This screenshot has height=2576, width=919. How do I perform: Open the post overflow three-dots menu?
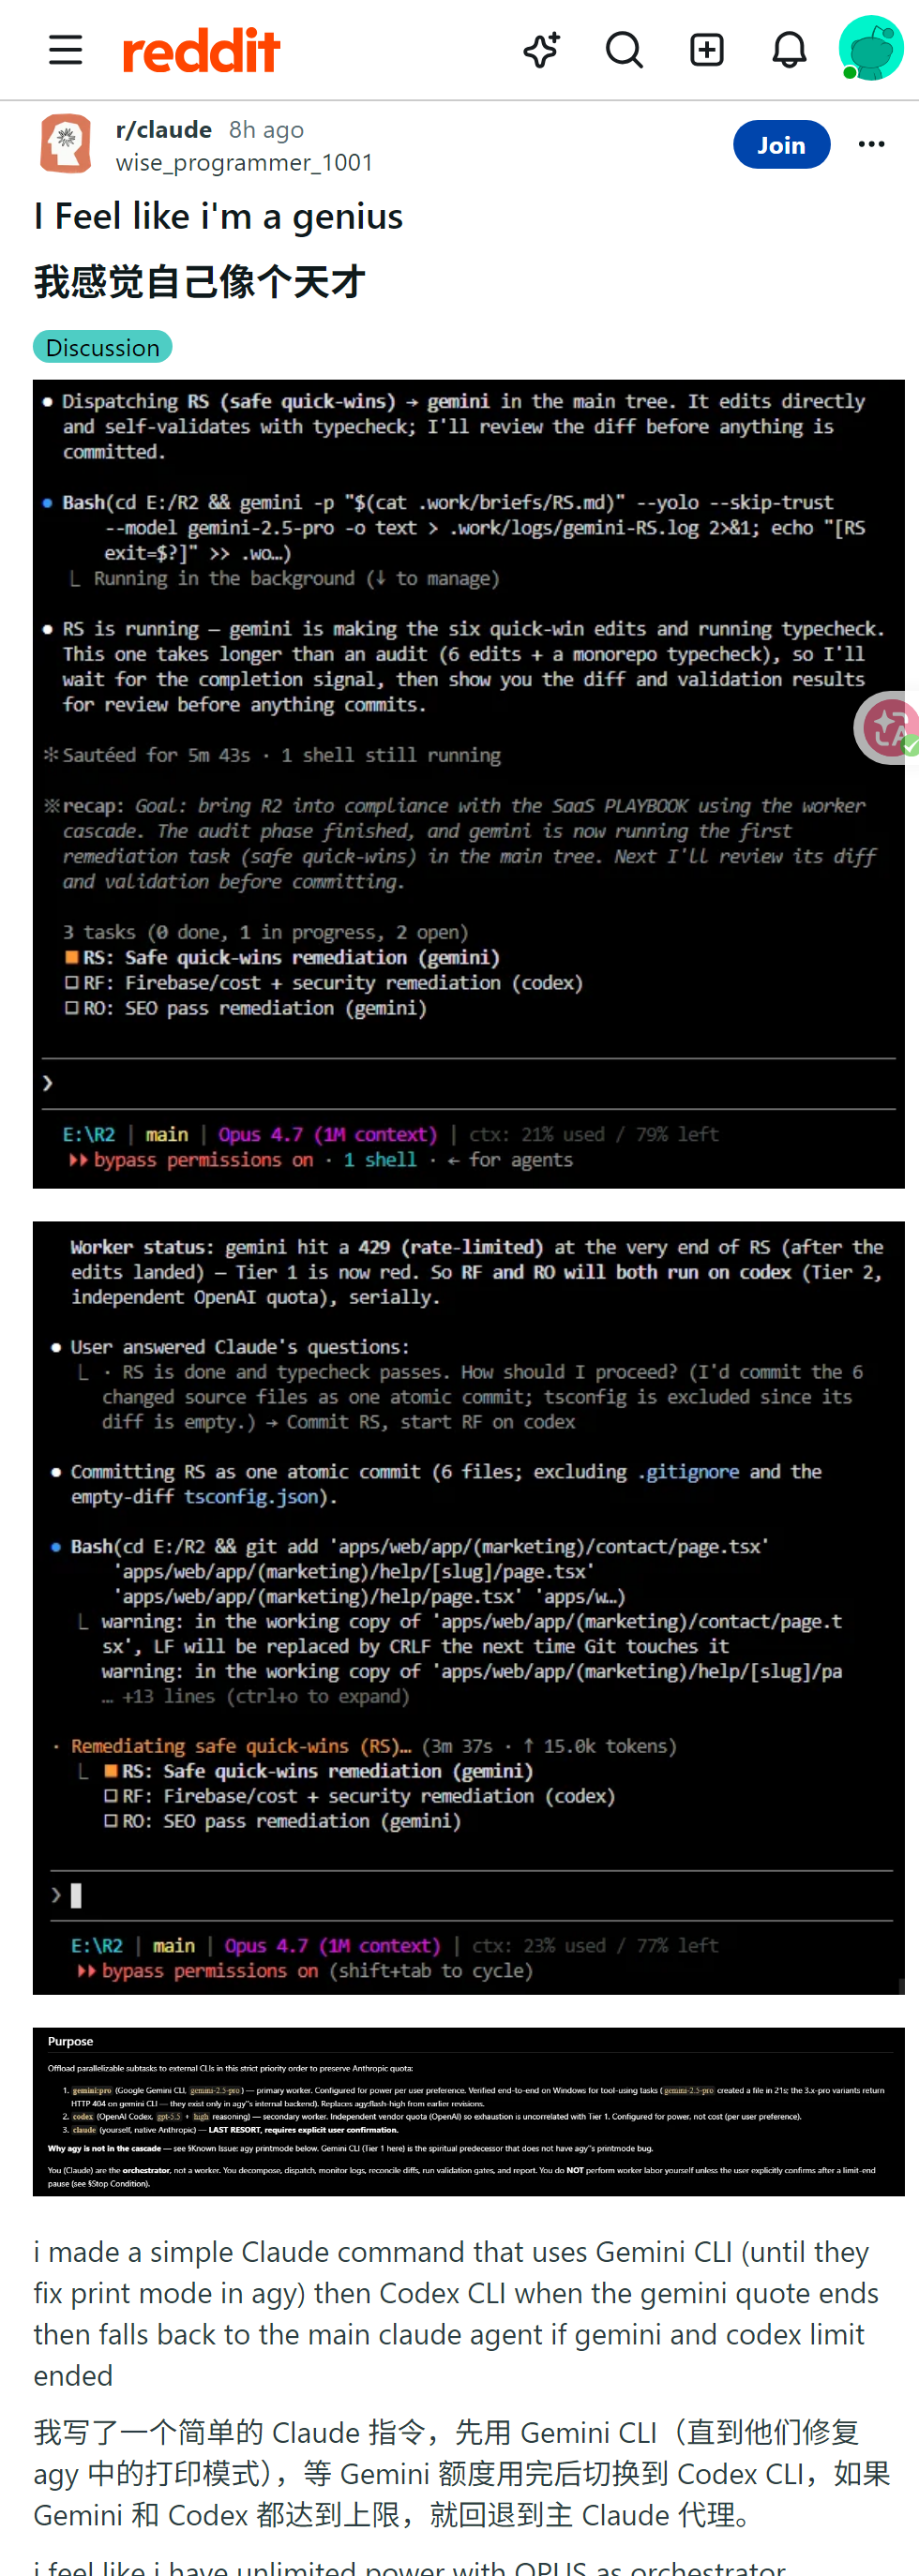pos(871,145)
